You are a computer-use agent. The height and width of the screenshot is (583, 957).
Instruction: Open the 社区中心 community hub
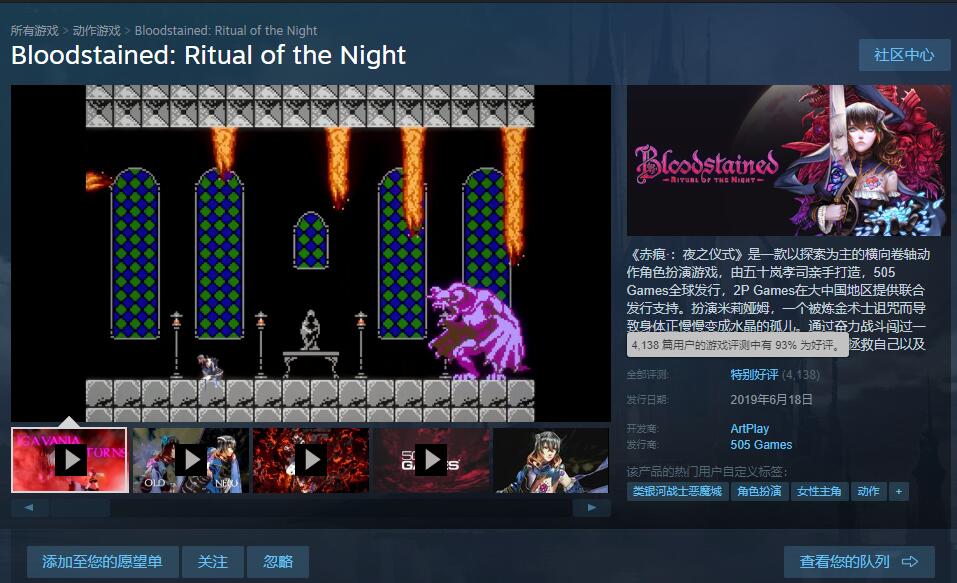[x=904, y=55]
